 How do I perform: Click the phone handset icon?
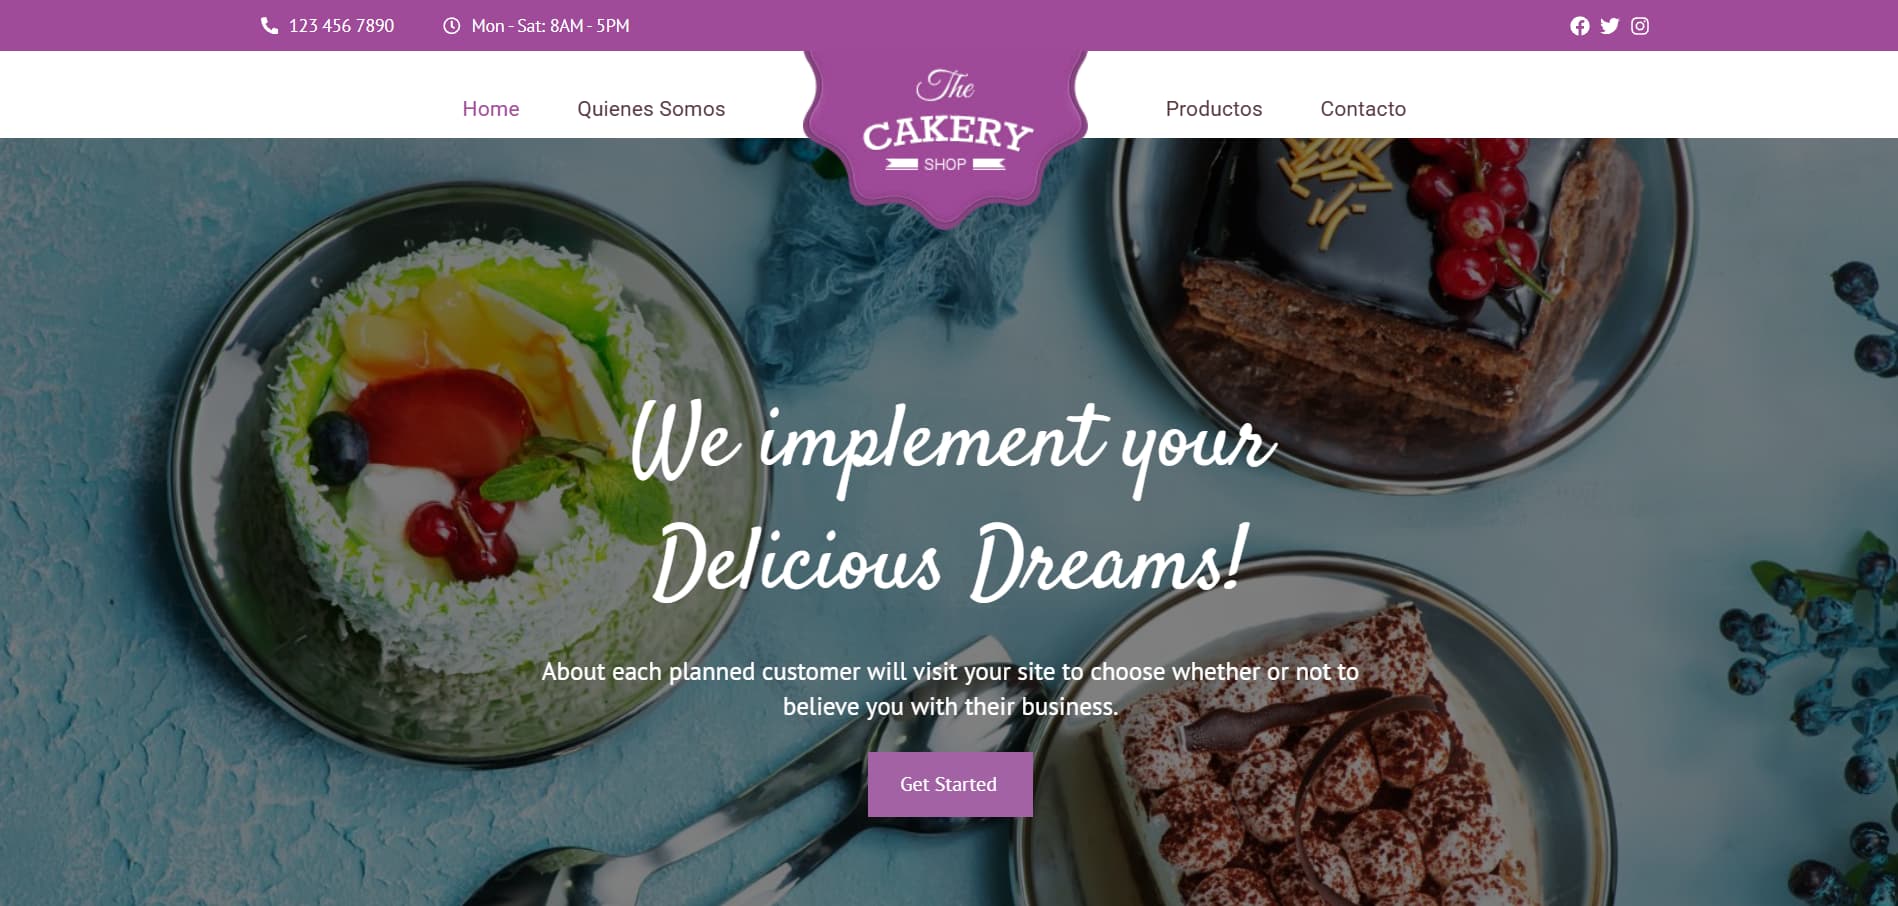click(269, 26)
